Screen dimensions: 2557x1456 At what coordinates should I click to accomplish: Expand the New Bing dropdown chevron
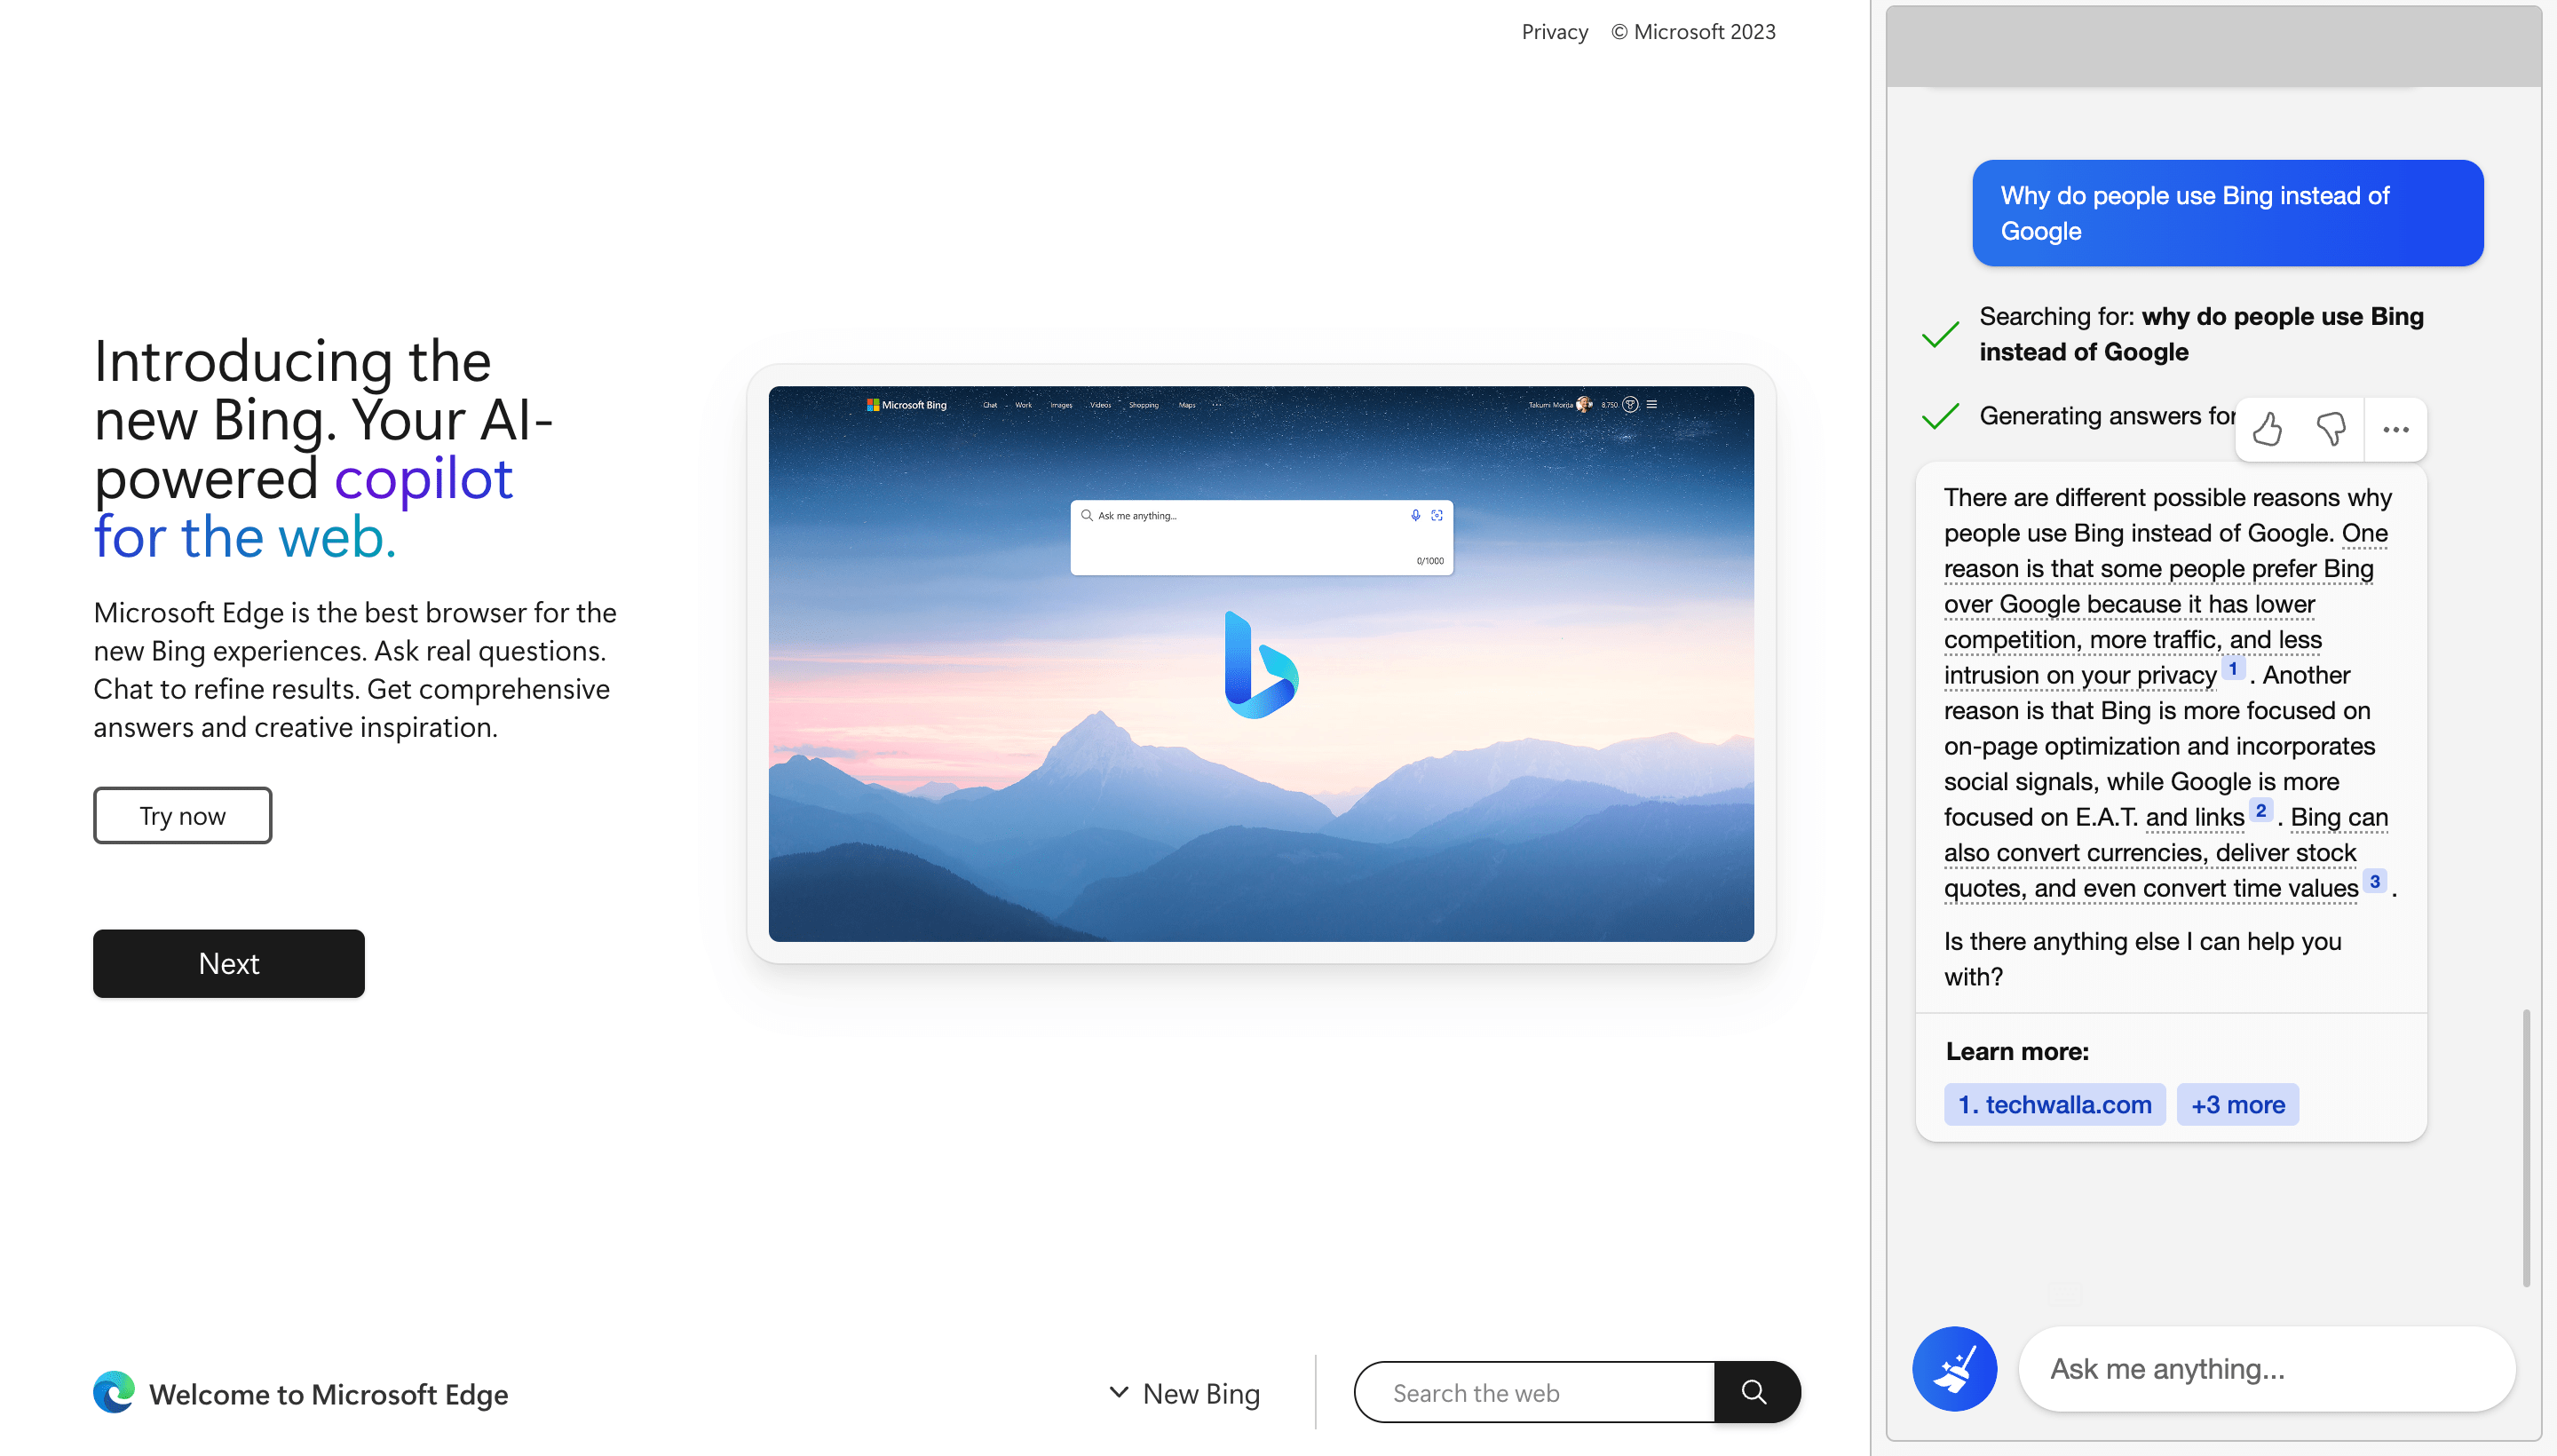click(1117, 1391)
